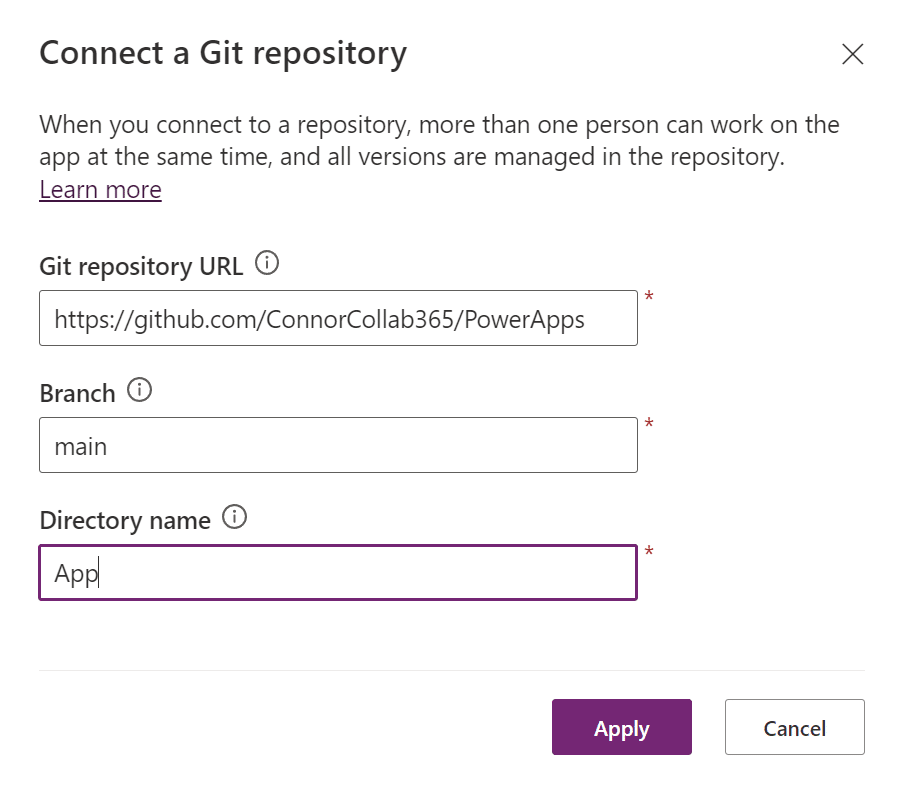Click the Connect a Git repository heading
The width and height of the screenshot is (903, 797).
(x=223, y=53)
